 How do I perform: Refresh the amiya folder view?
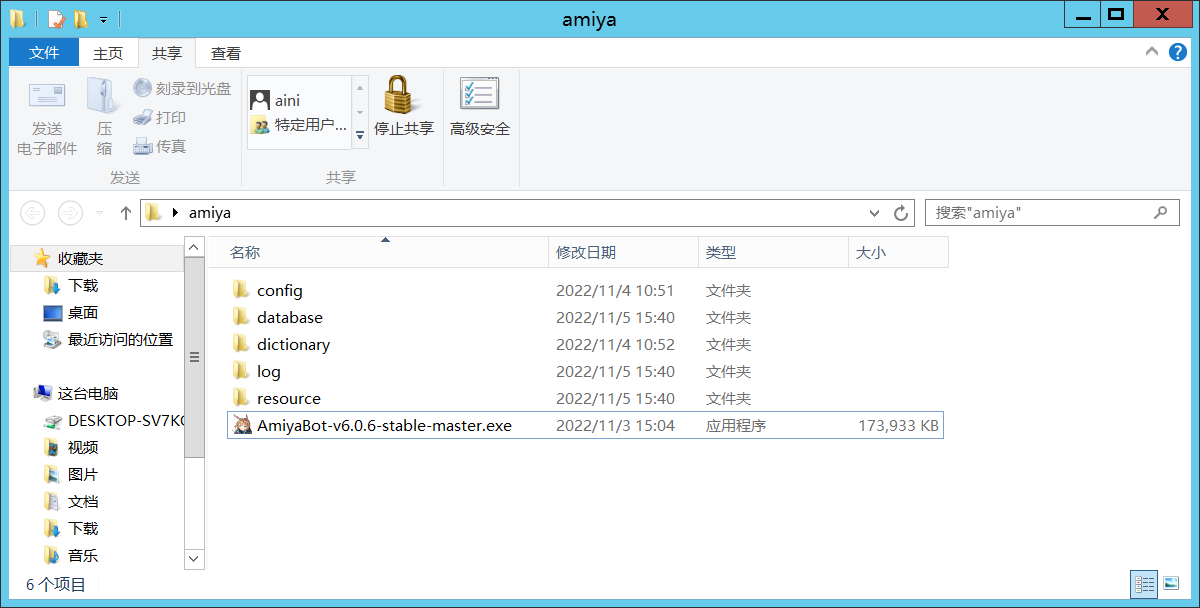[899, 212]
